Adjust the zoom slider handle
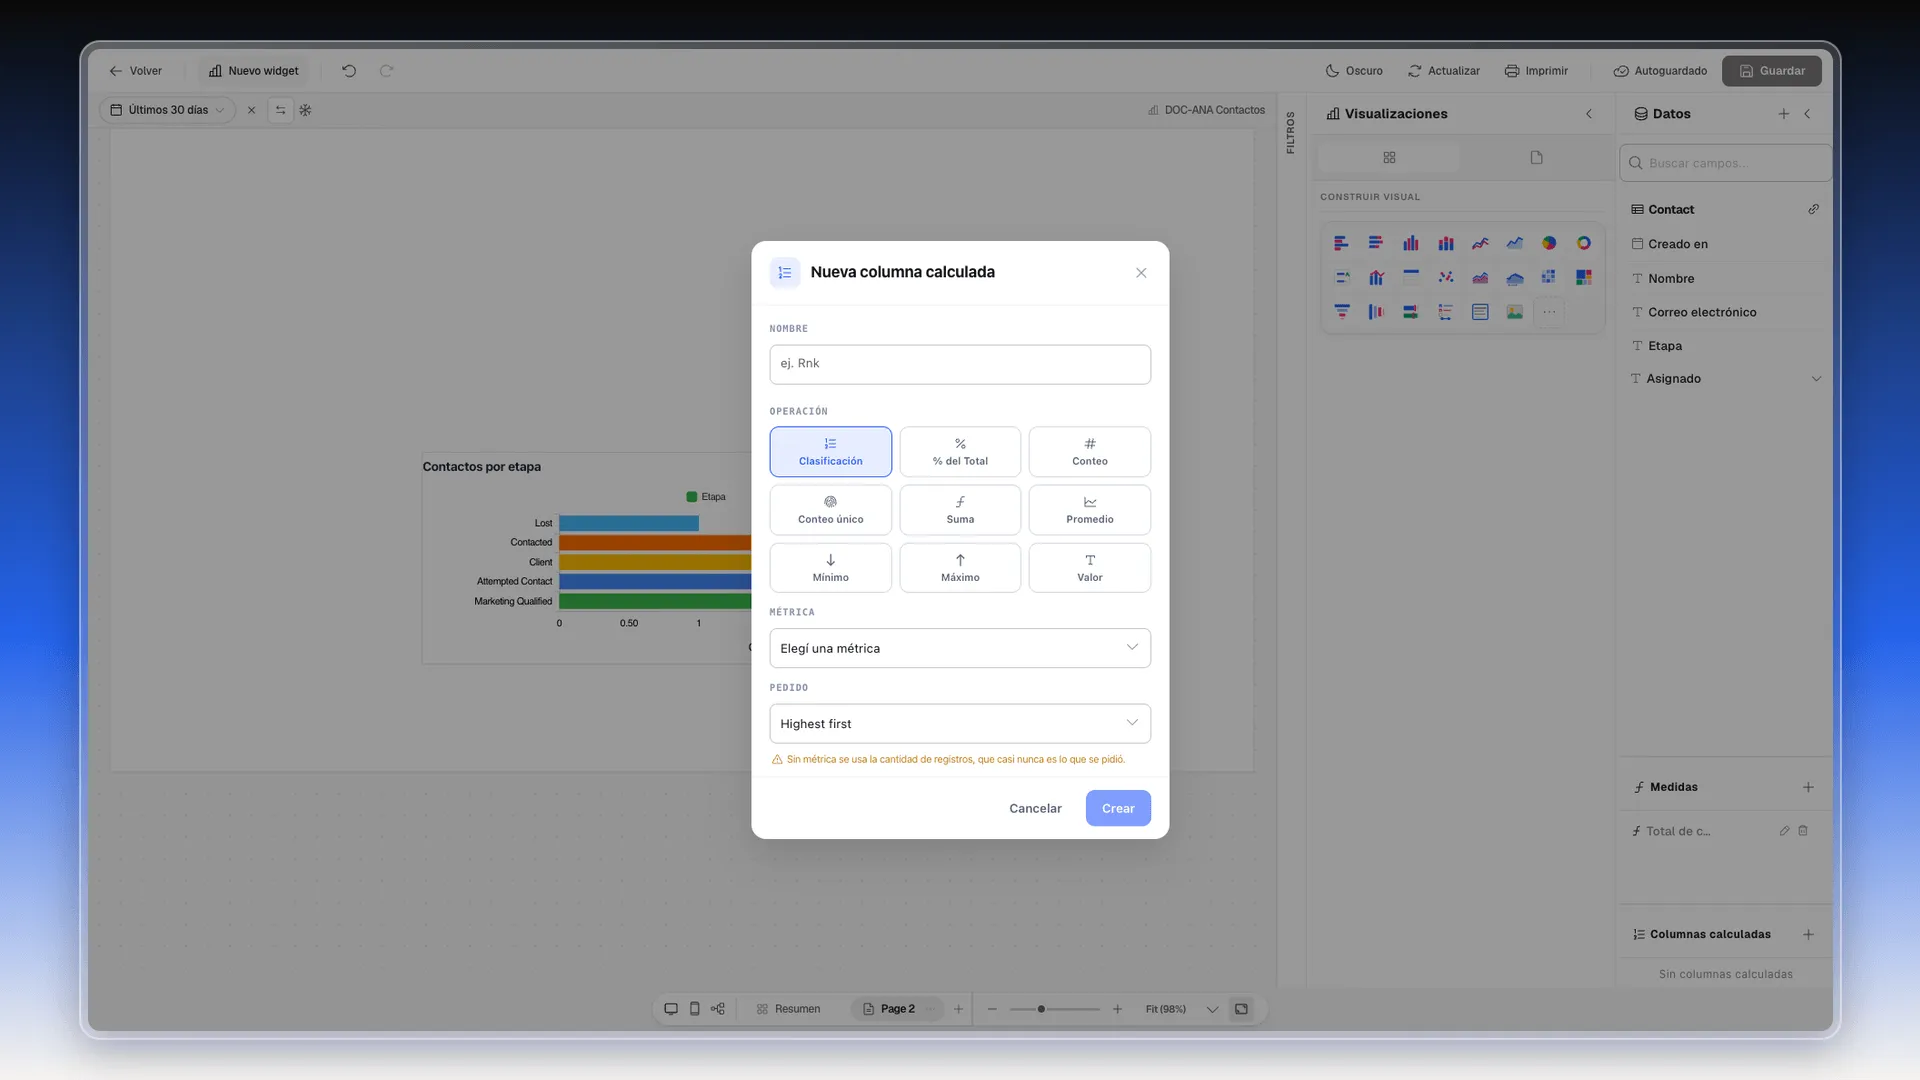The height and width of the screenshot is (1080, 1920). 1041,1009
